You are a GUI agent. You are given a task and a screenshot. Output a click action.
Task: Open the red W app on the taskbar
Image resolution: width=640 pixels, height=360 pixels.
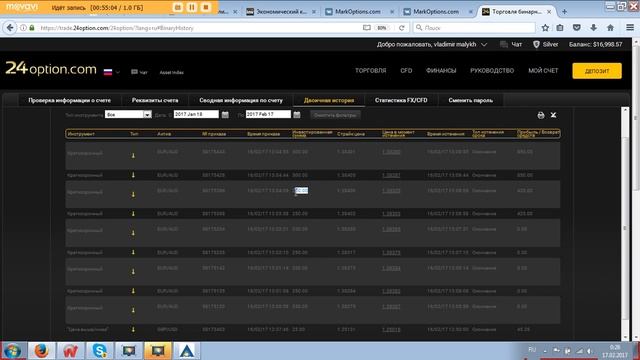tap(70, 351)
